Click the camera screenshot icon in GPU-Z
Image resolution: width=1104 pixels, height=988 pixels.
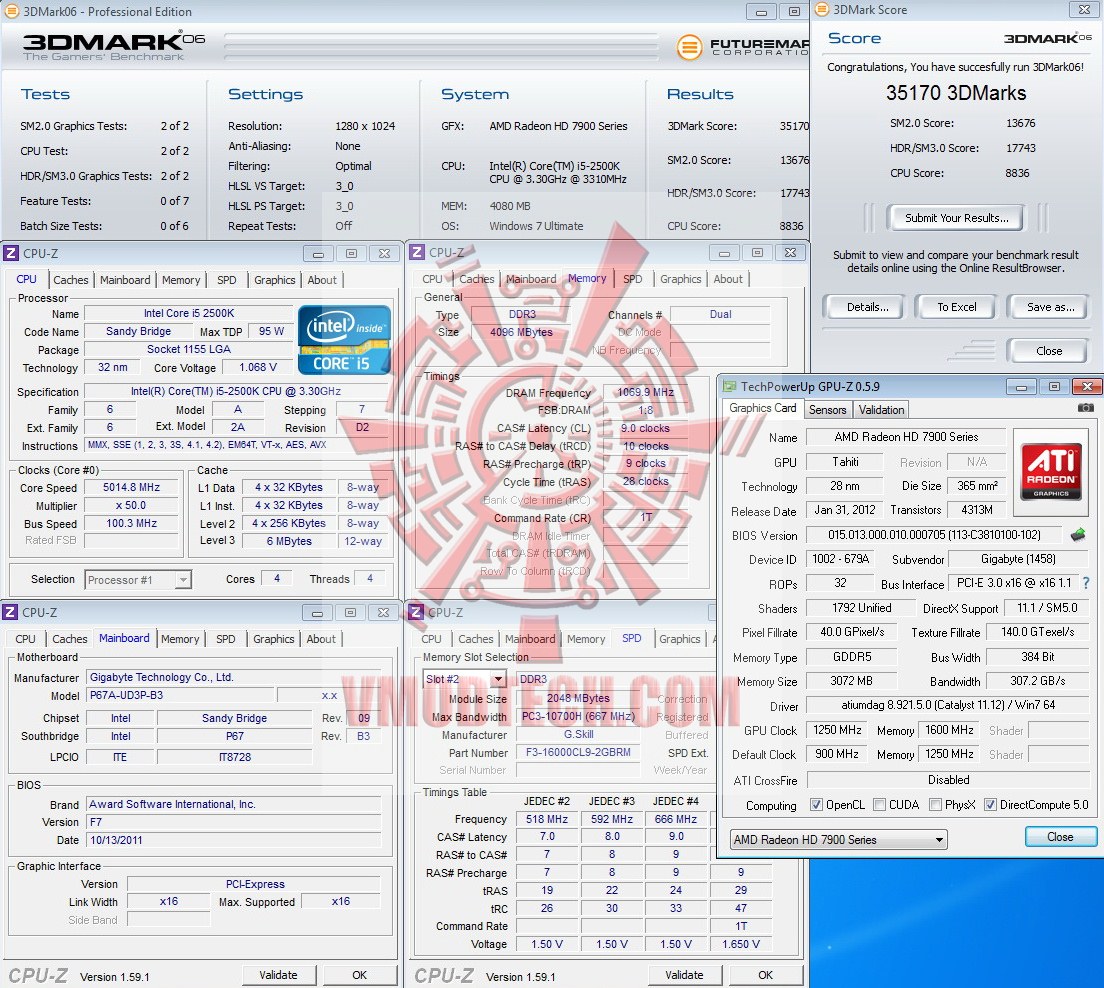point(1086,408)
